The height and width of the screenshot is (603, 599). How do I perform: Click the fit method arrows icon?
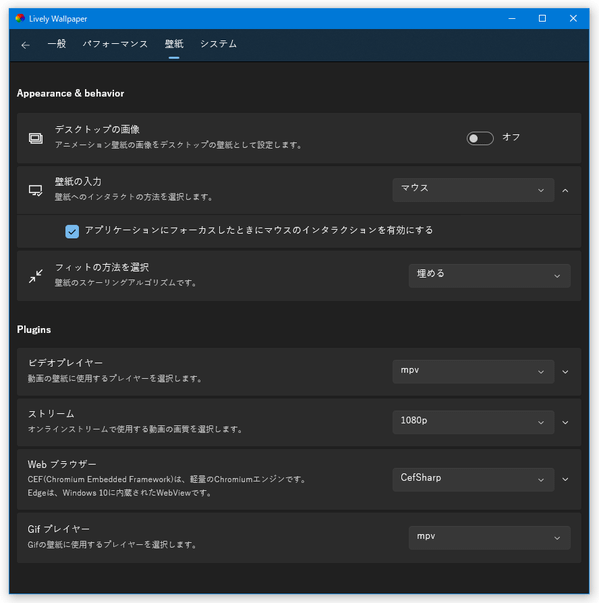pyautogui.click(x=36, y=276)
